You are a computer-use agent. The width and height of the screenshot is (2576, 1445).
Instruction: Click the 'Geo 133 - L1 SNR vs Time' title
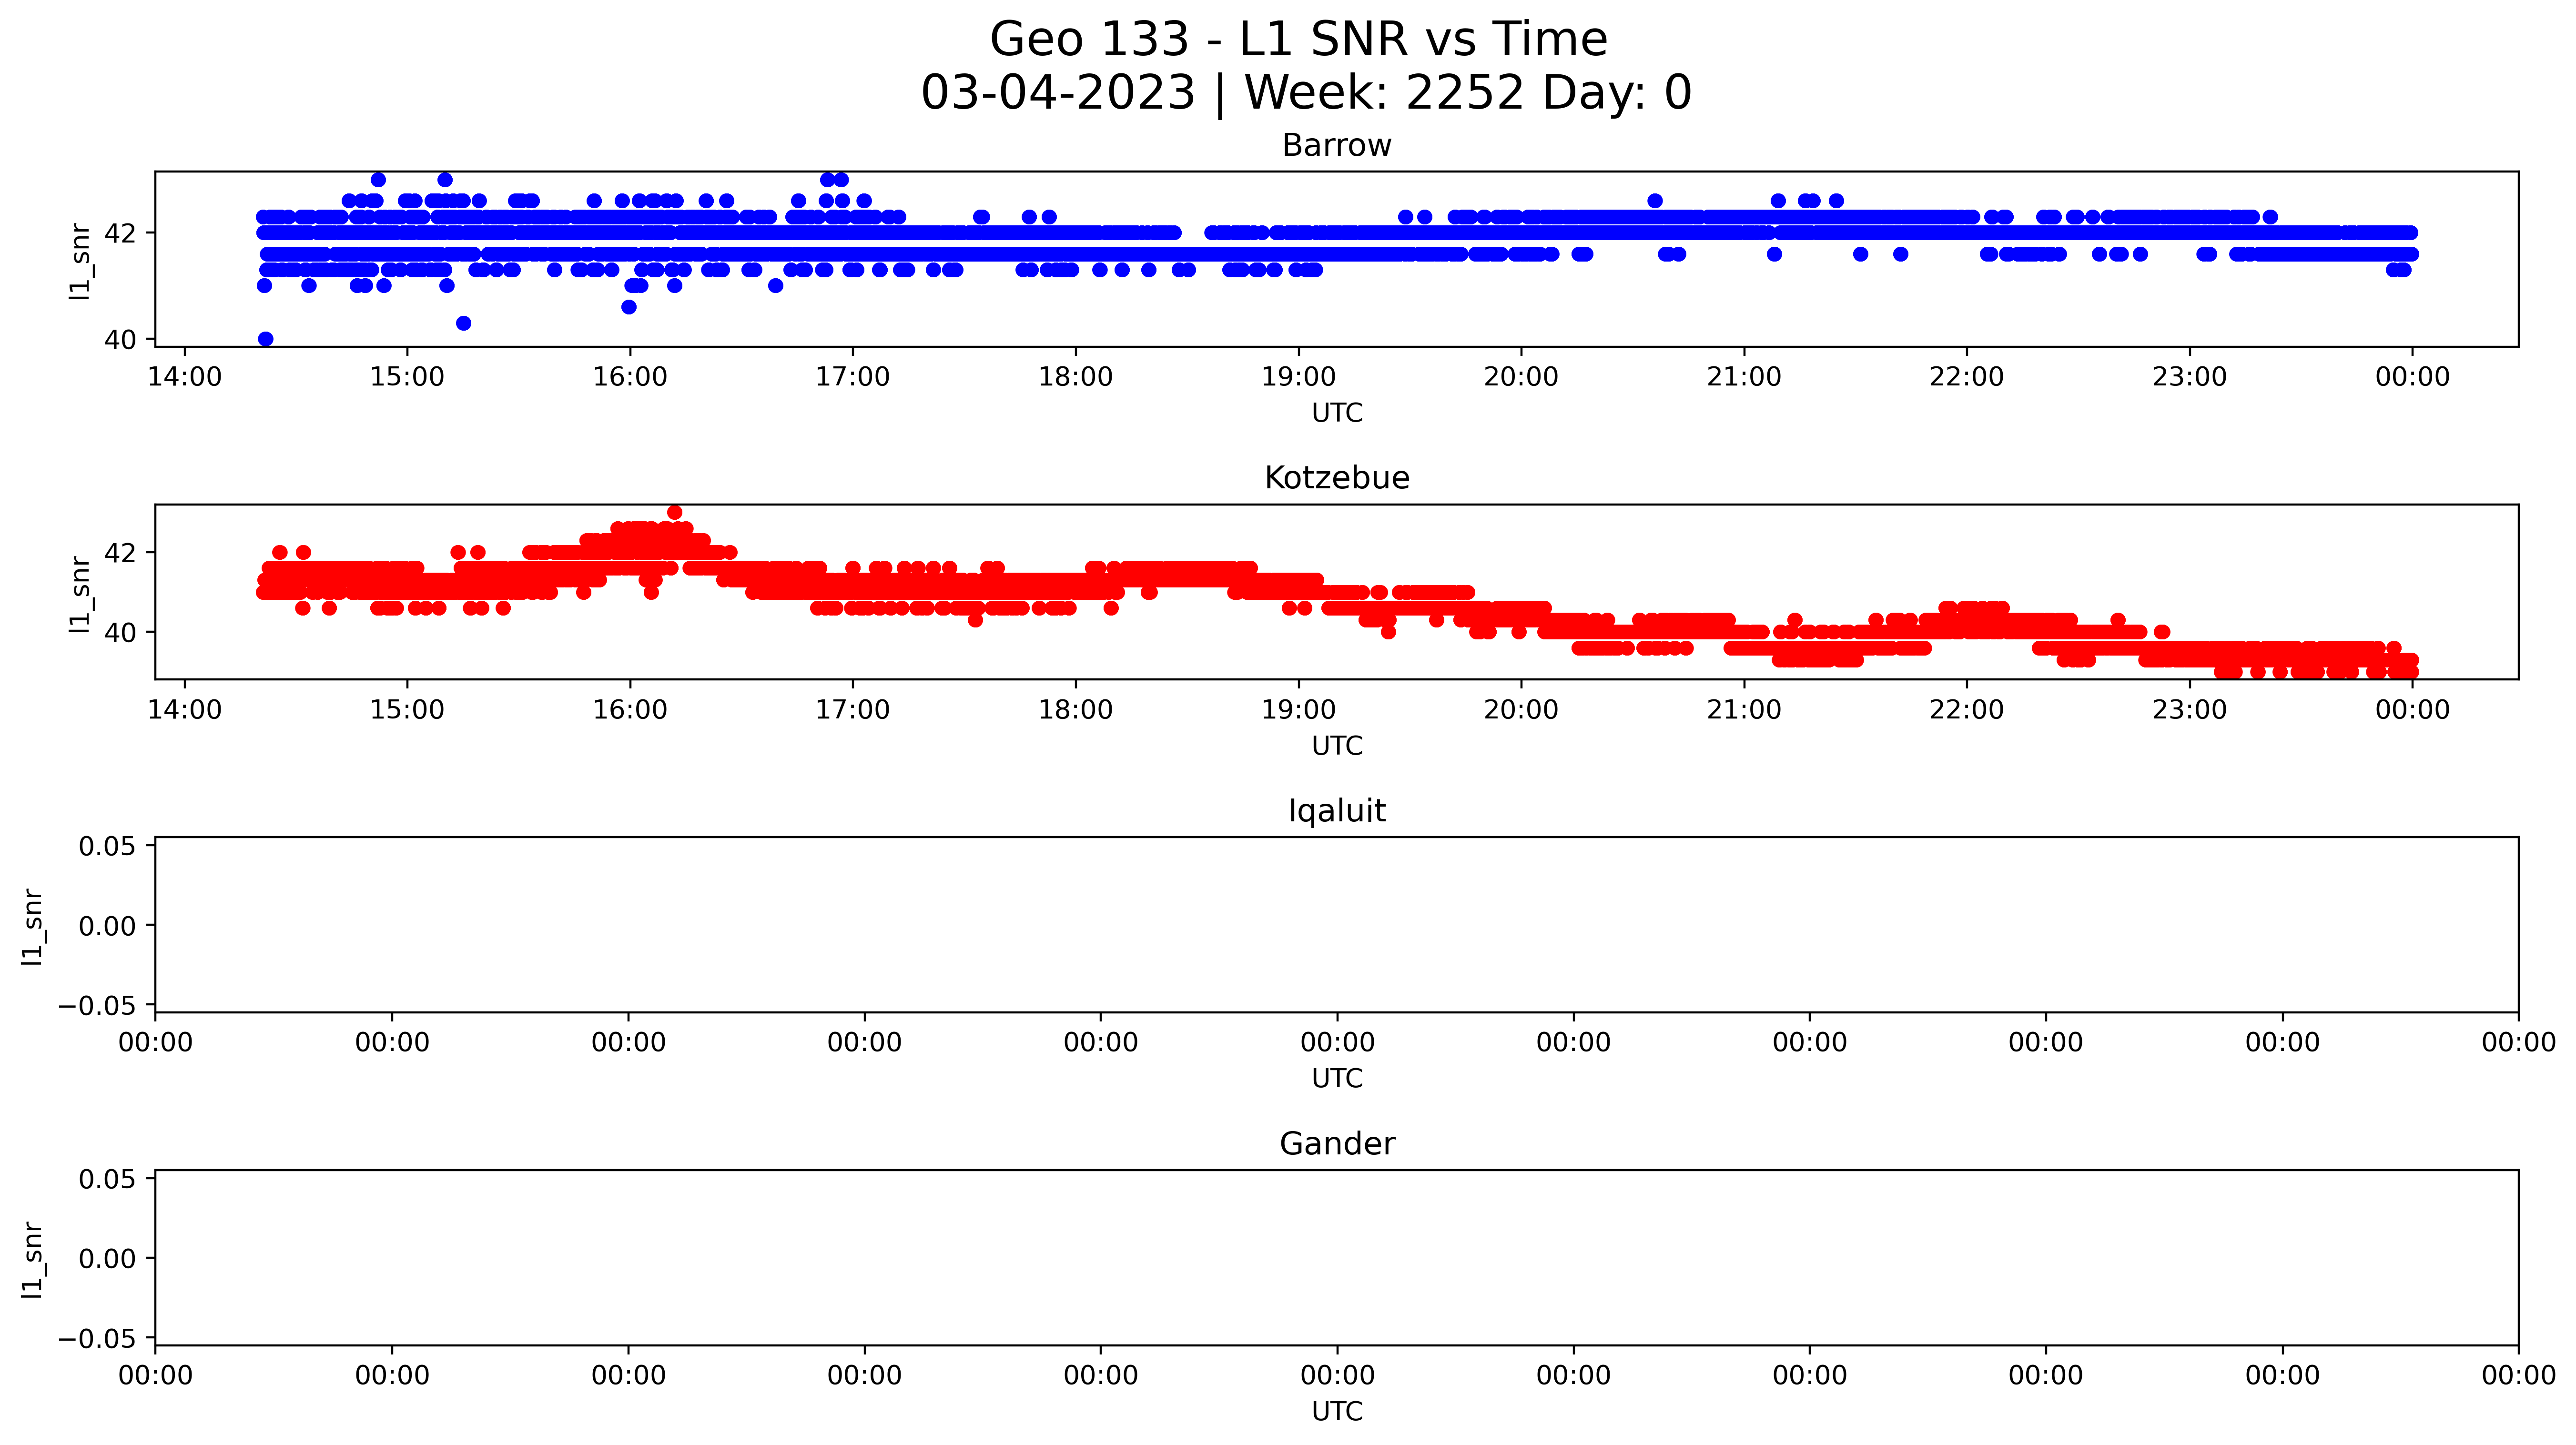pyautogui.click(x=1298, y=40)
